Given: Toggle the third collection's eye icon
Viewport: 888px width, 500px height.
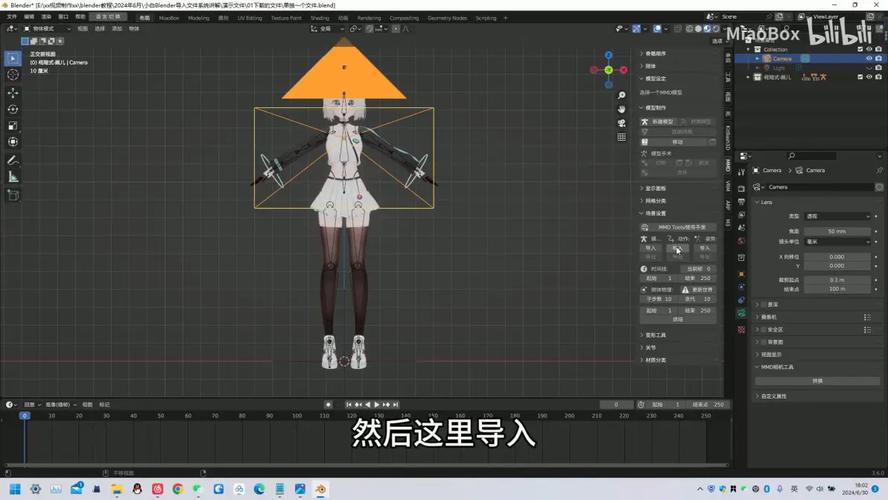Looking at the screenshot, I should pyautogui.click(x=869, y=77).
